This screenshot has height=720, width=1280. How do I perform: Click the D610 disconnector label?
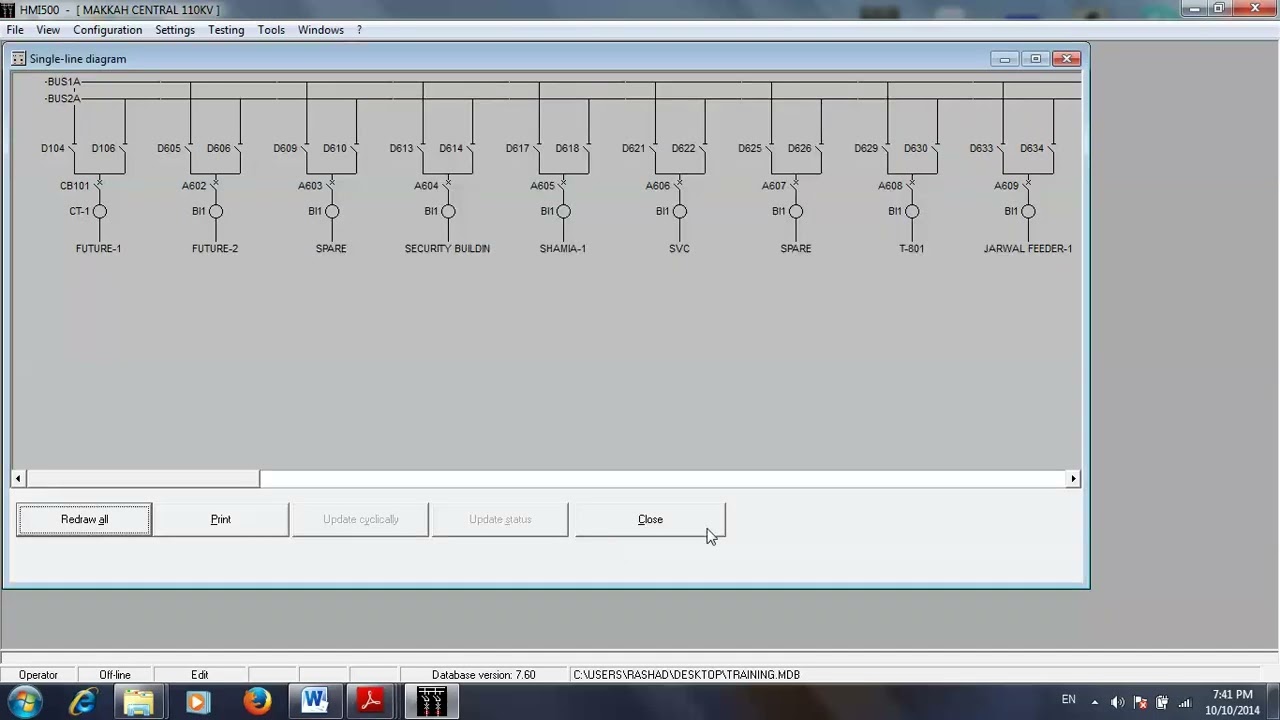335,148
